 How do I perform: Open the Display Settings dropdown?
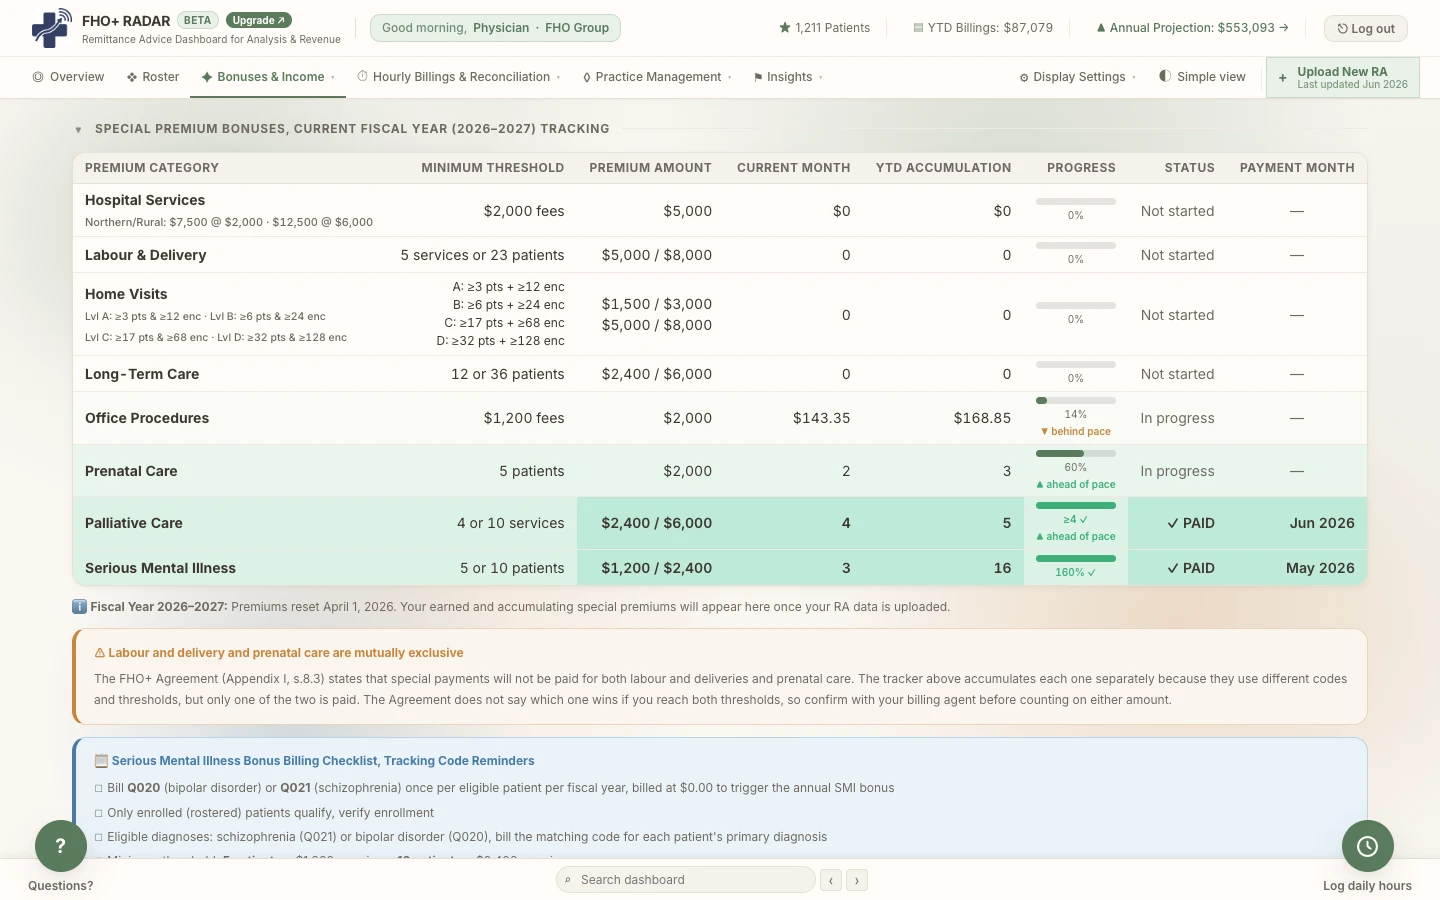[1077, 77]
